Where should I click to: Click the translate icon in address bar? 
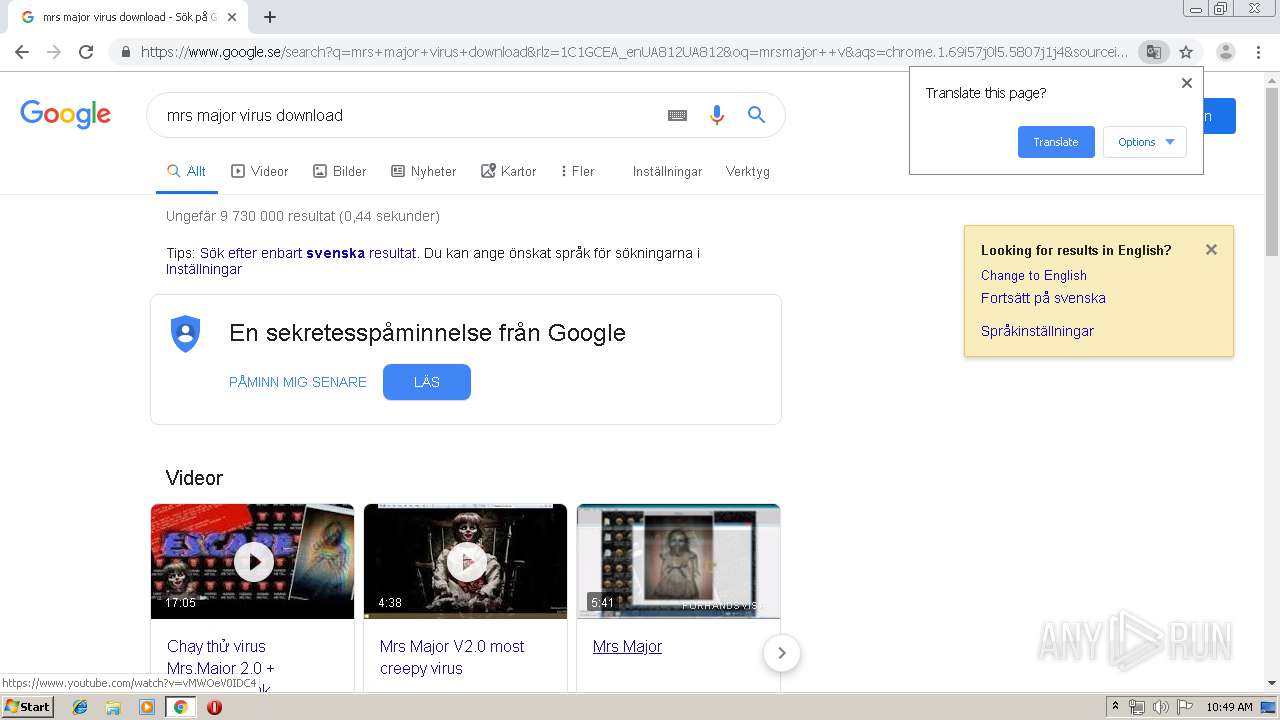[x=1154, y=52]
